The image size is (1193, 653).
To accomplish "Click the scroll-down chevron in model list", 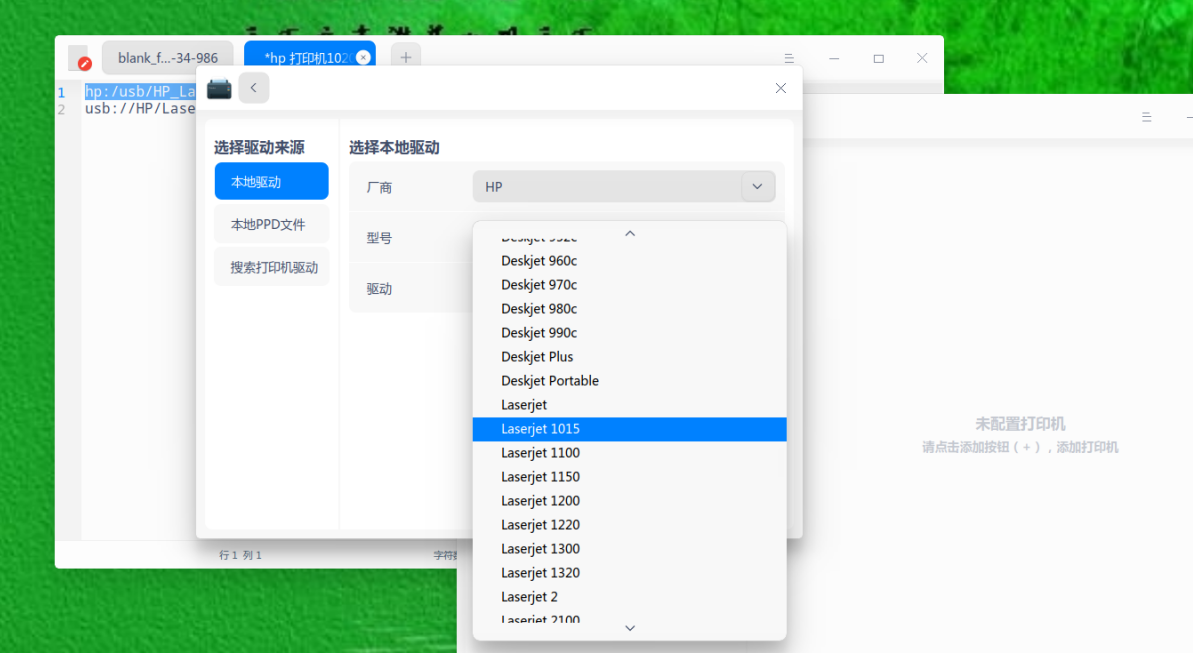I will coord(629,627).
